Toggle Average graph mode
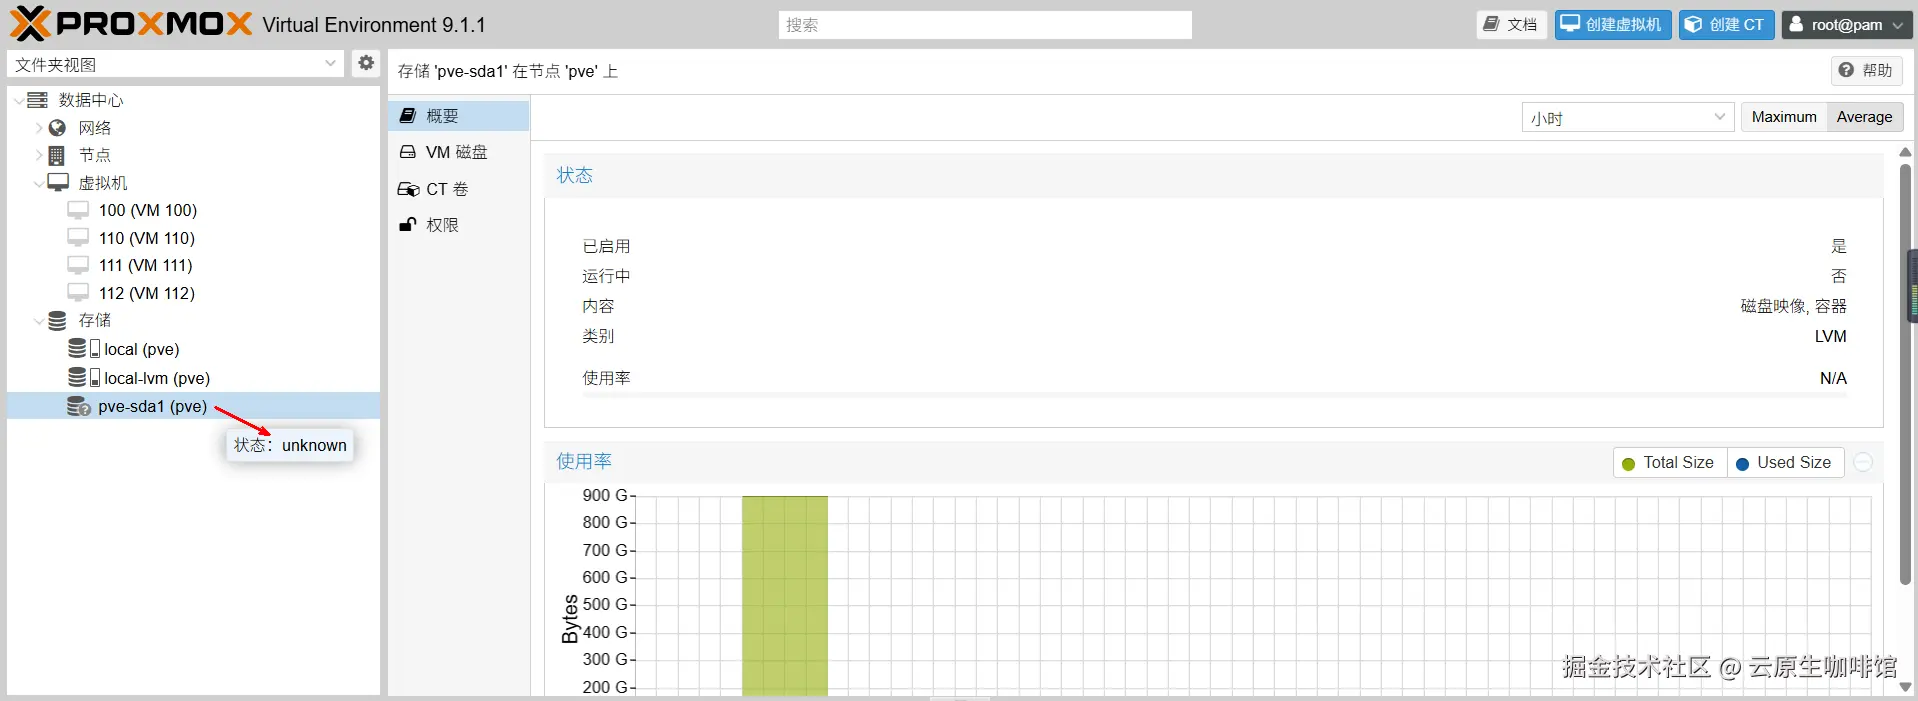 point(1864,117)
